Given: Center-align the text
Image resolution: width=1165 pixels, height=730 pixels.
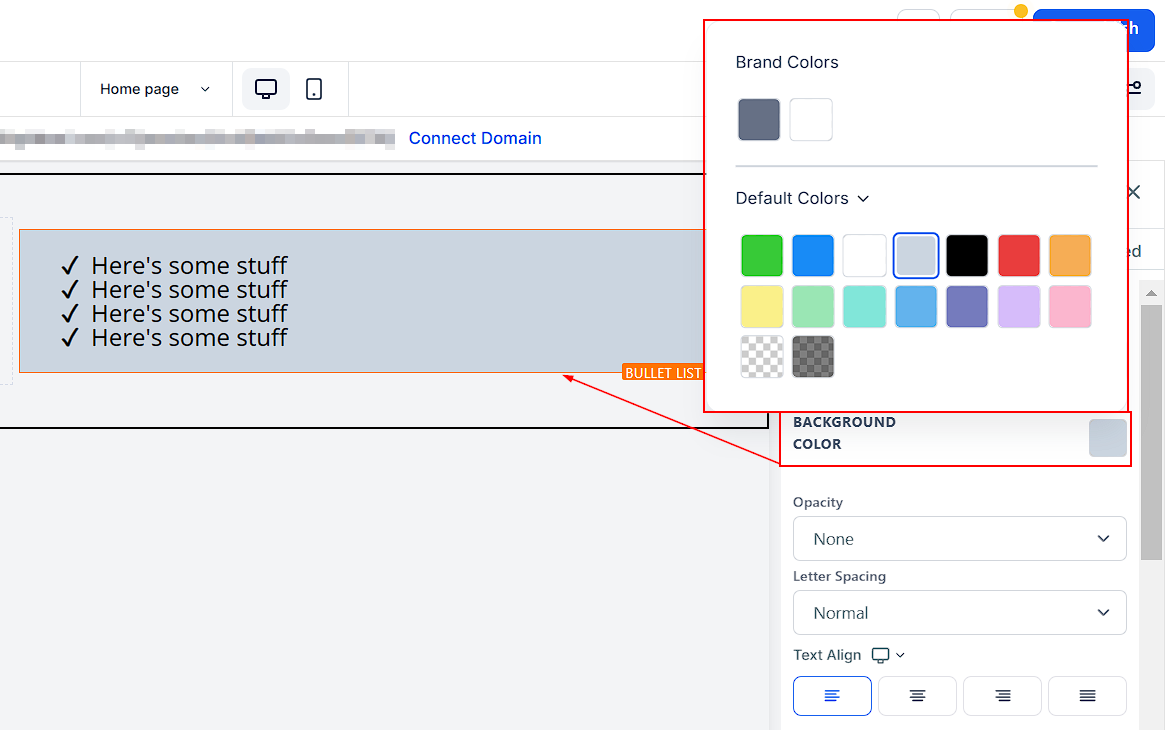Looking at the screenshot, I should pyautogui.click(x=917, y=696).
